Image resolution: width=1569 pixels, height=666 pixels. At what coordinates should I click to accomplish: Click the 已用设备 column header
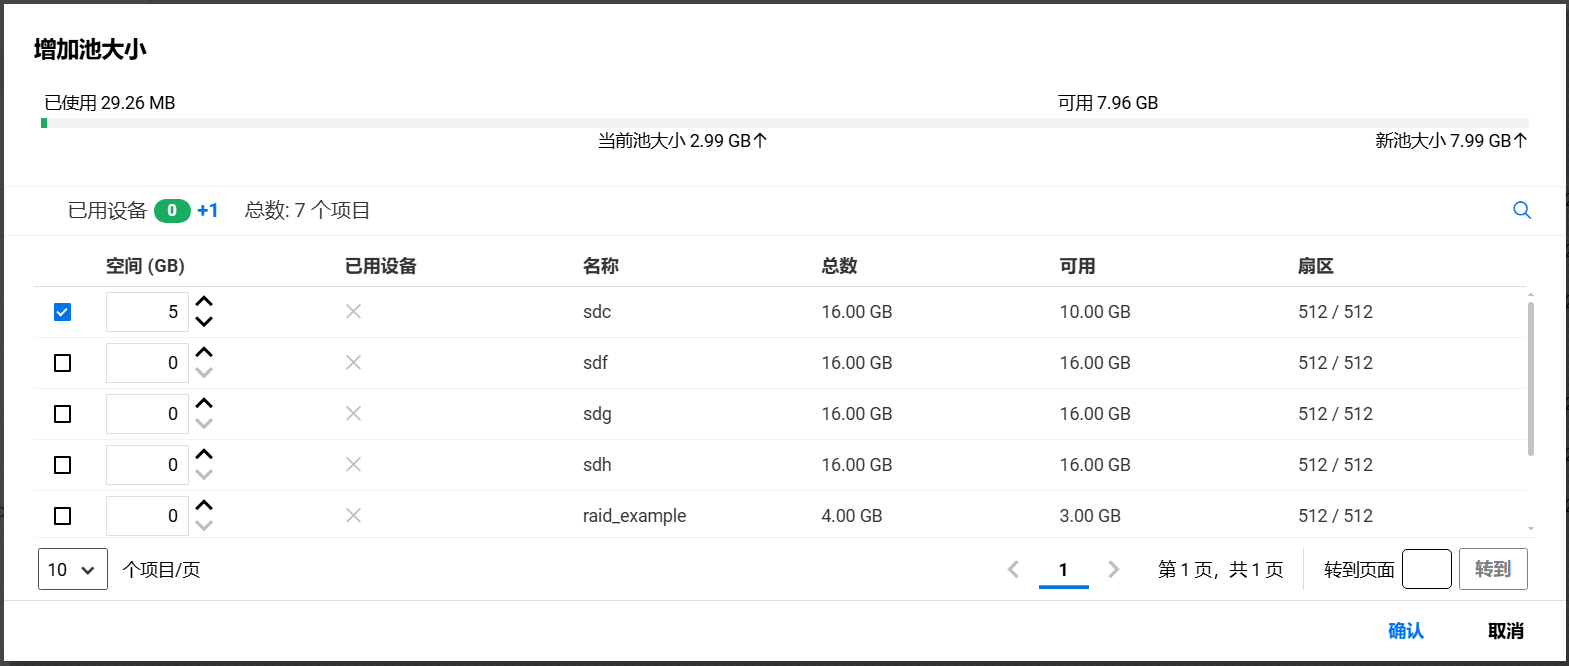point(381,266)
